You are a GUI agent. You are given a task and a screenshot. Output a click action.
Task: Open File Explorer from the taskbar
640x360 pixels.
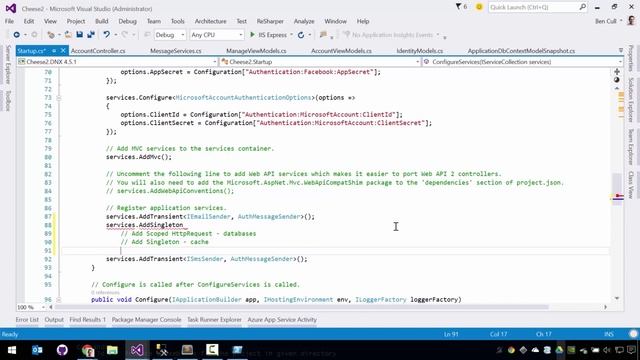tap(112, 350)
